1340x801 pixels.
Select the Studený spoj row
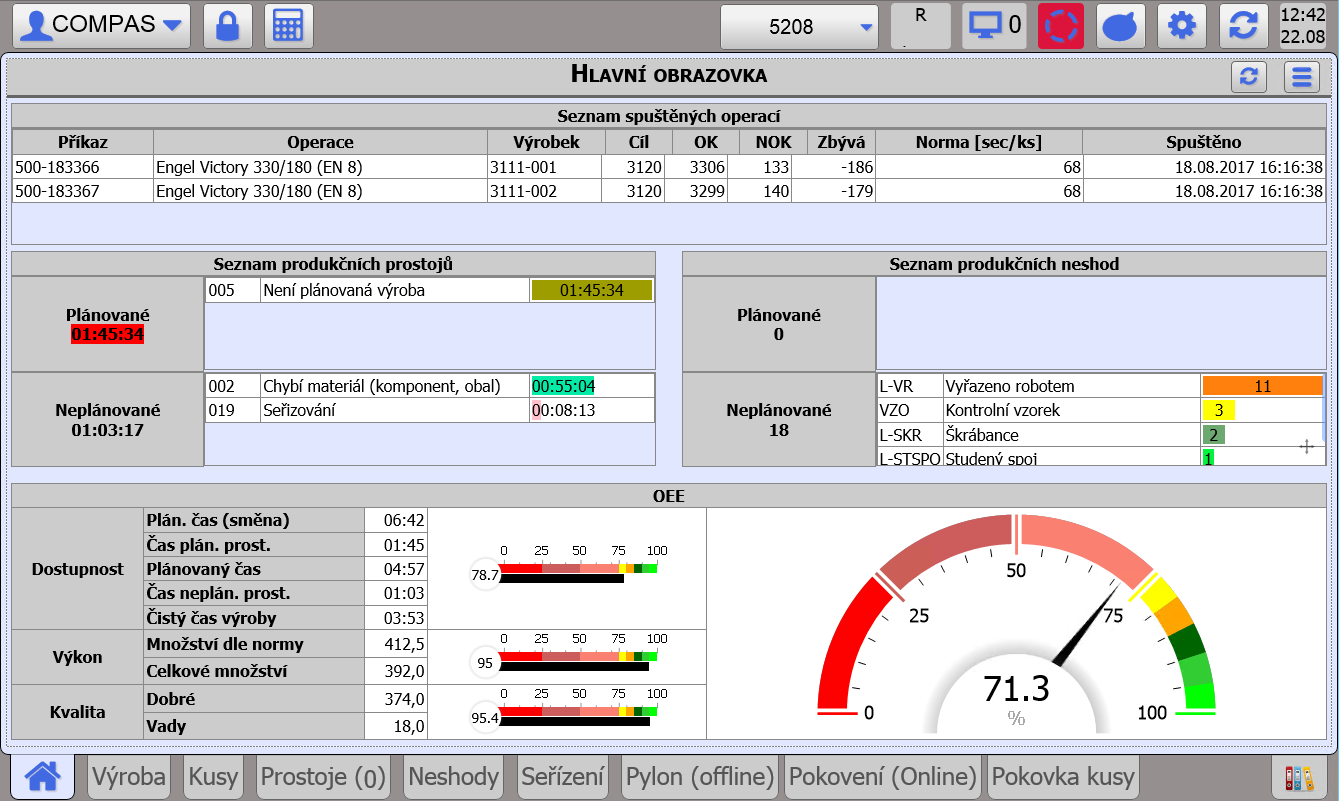[x=1100, y=458]
